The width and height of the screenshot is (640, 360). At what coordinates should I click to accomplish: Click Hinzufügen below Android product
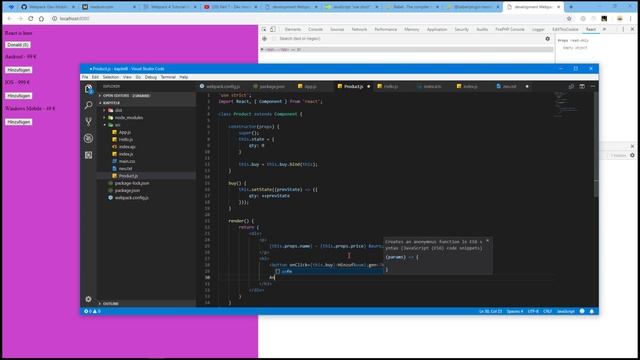coord(19,70)
